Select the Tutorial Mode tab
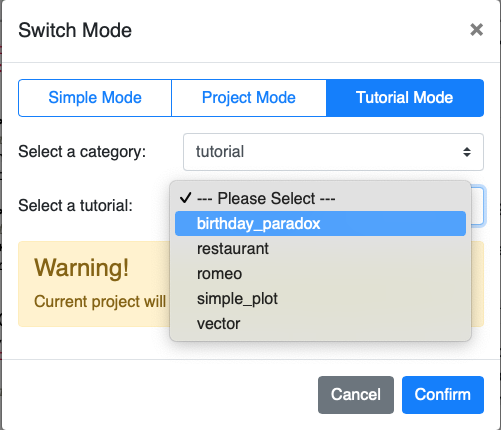501x430 pixels. pos(405,98)
